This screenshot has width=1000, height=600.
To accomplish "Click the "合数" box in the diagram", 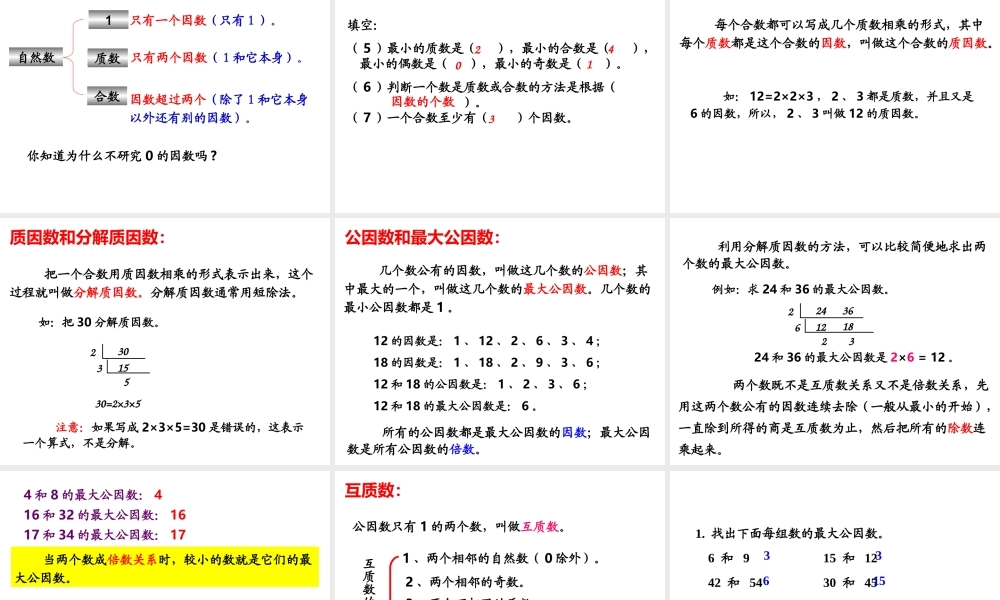I will [106, 96].
